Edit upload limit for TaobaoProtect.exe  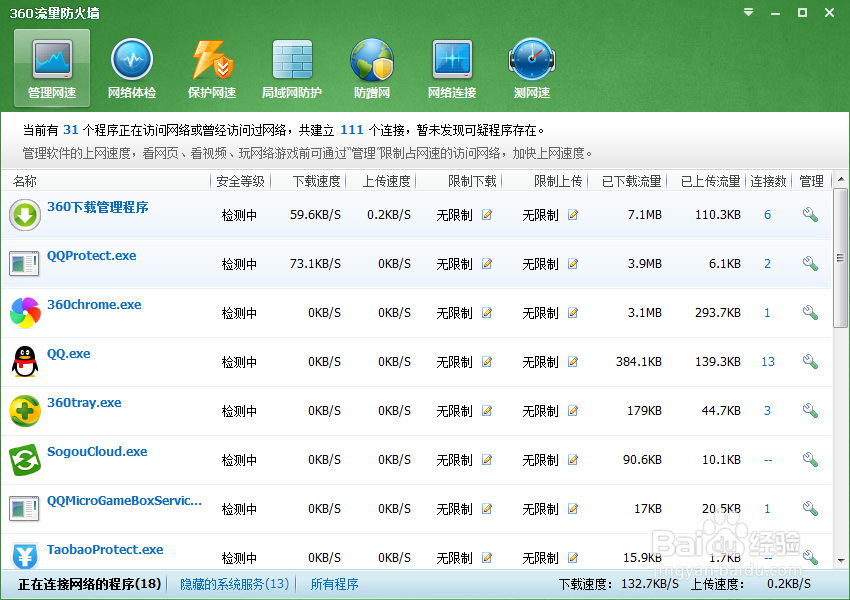click(x=572, y=557)
